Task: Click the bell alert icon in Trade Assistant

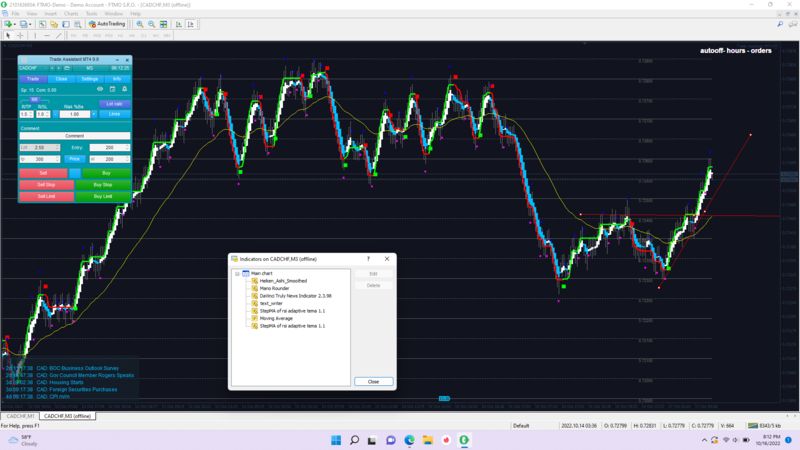Action: (124, 89)
